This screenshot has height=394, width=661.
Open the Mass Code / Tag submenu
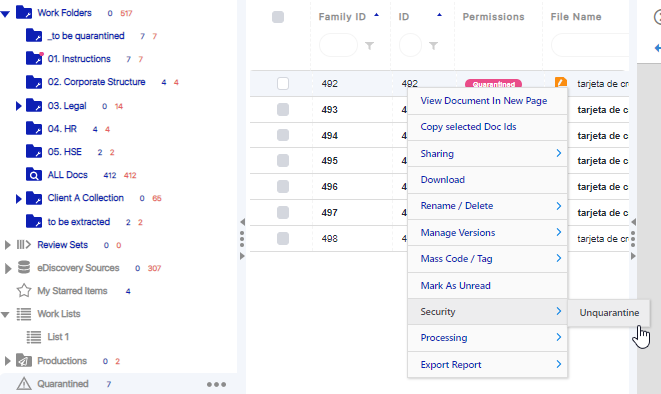(487, 259)
